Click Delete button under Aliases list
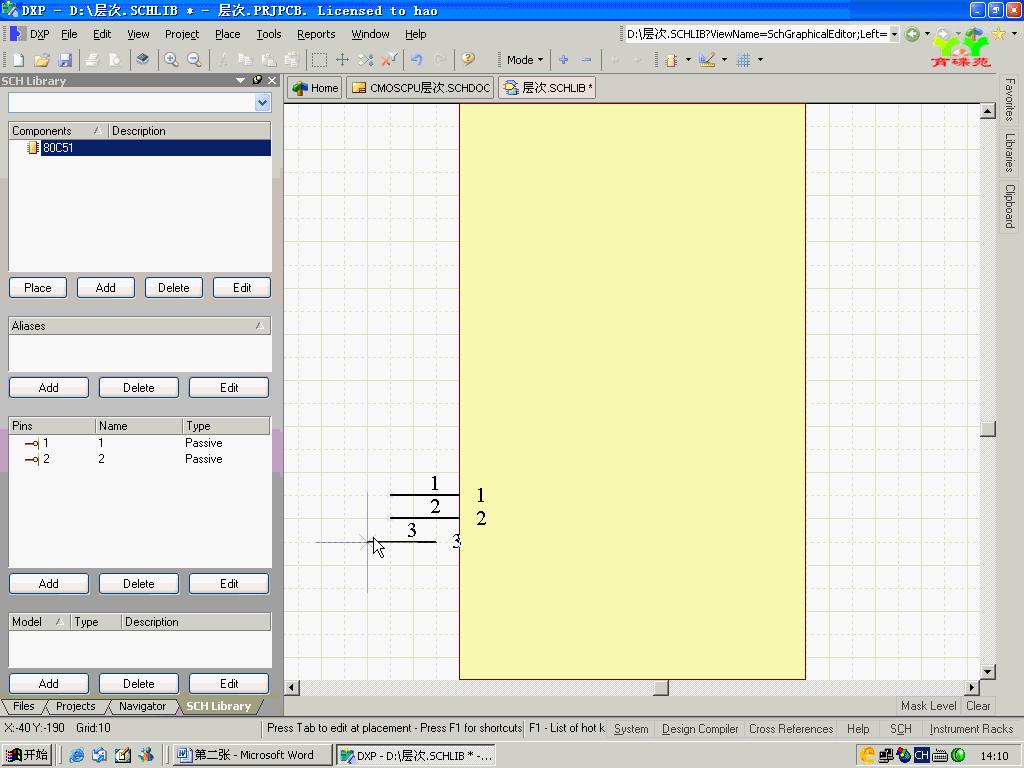Viewport: 1024px width, 768px height. tap(138, 388)
